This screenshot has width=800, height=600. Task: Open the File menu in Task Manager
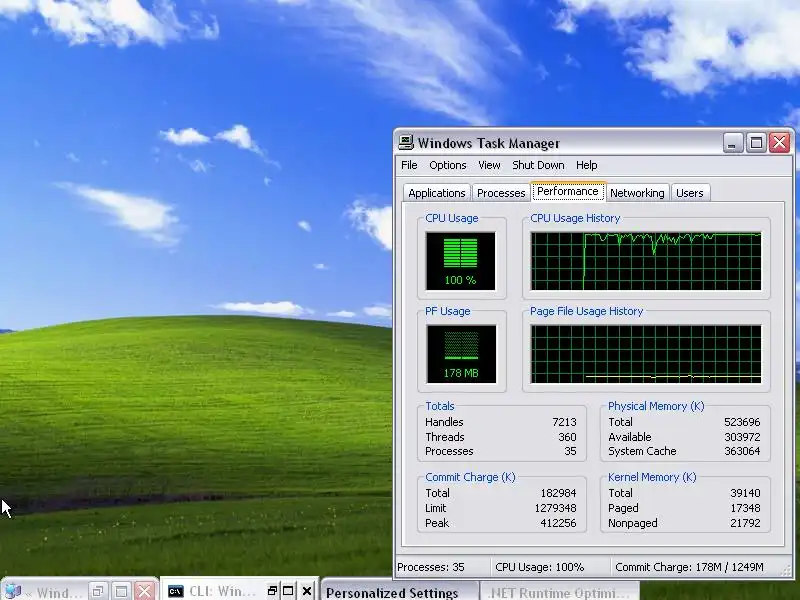(x=409, y=165)
